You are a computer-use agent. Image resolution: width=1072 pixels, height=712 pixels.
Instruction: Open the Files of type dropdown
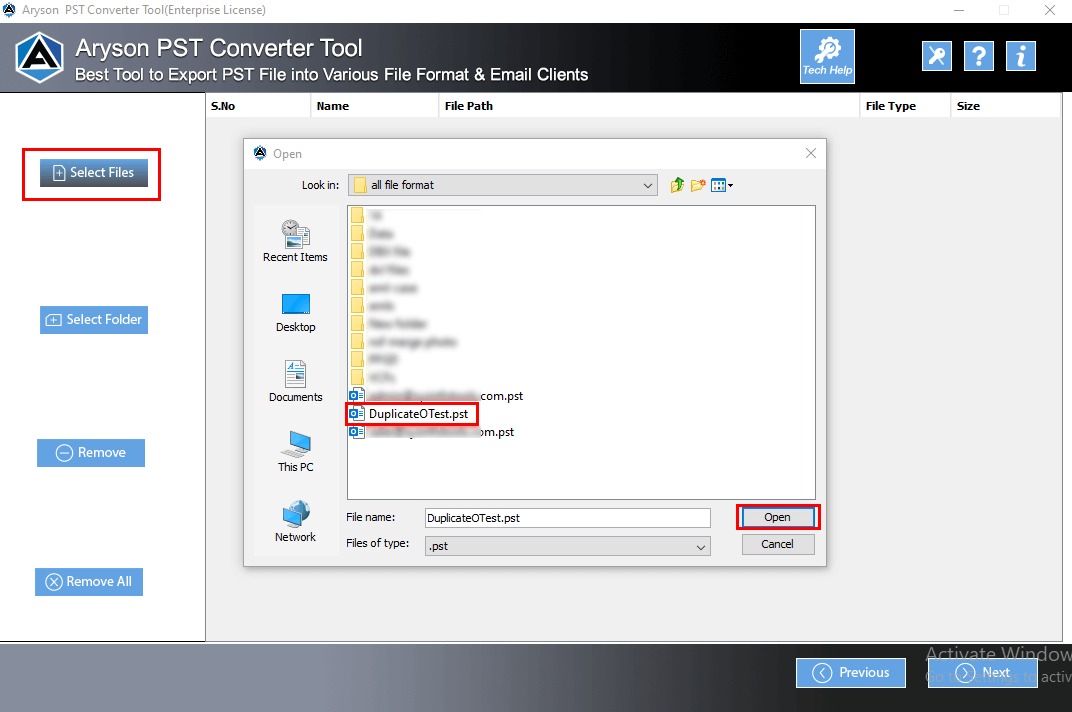click(703, 544)
